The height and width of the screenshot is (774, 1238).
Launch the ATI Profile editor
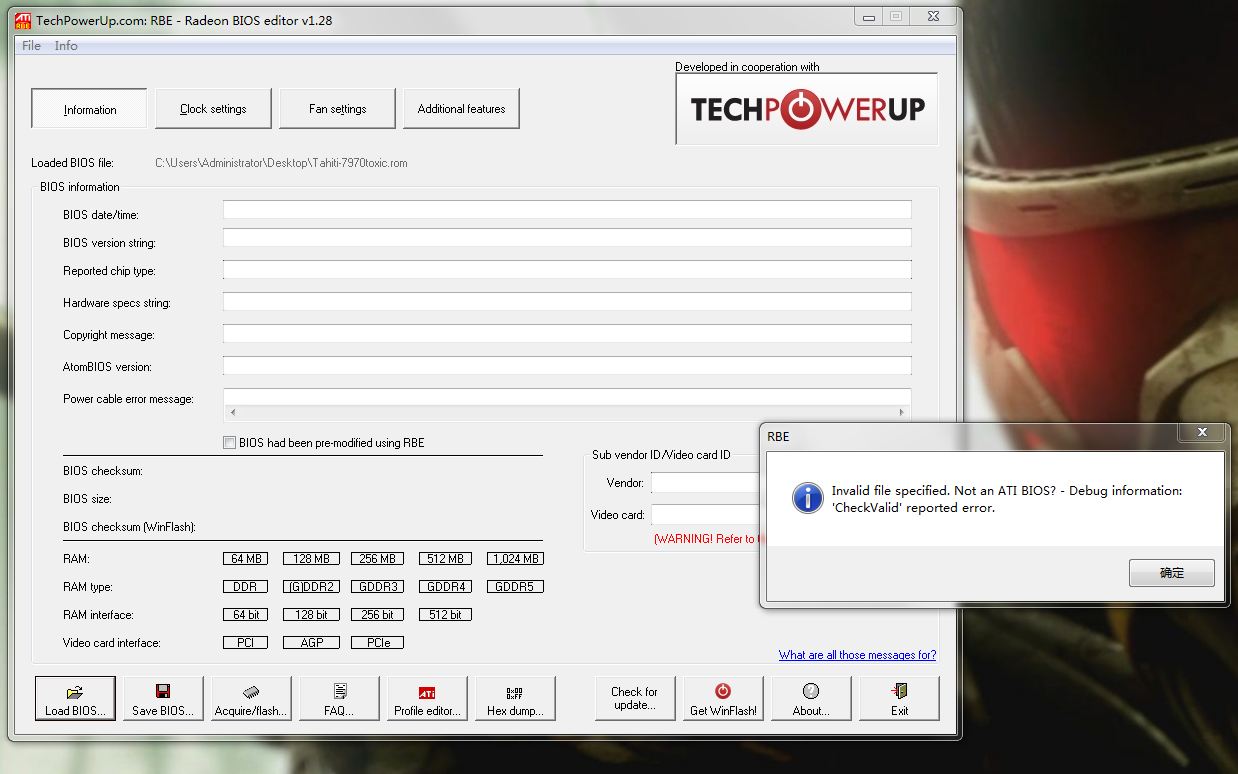427,698
